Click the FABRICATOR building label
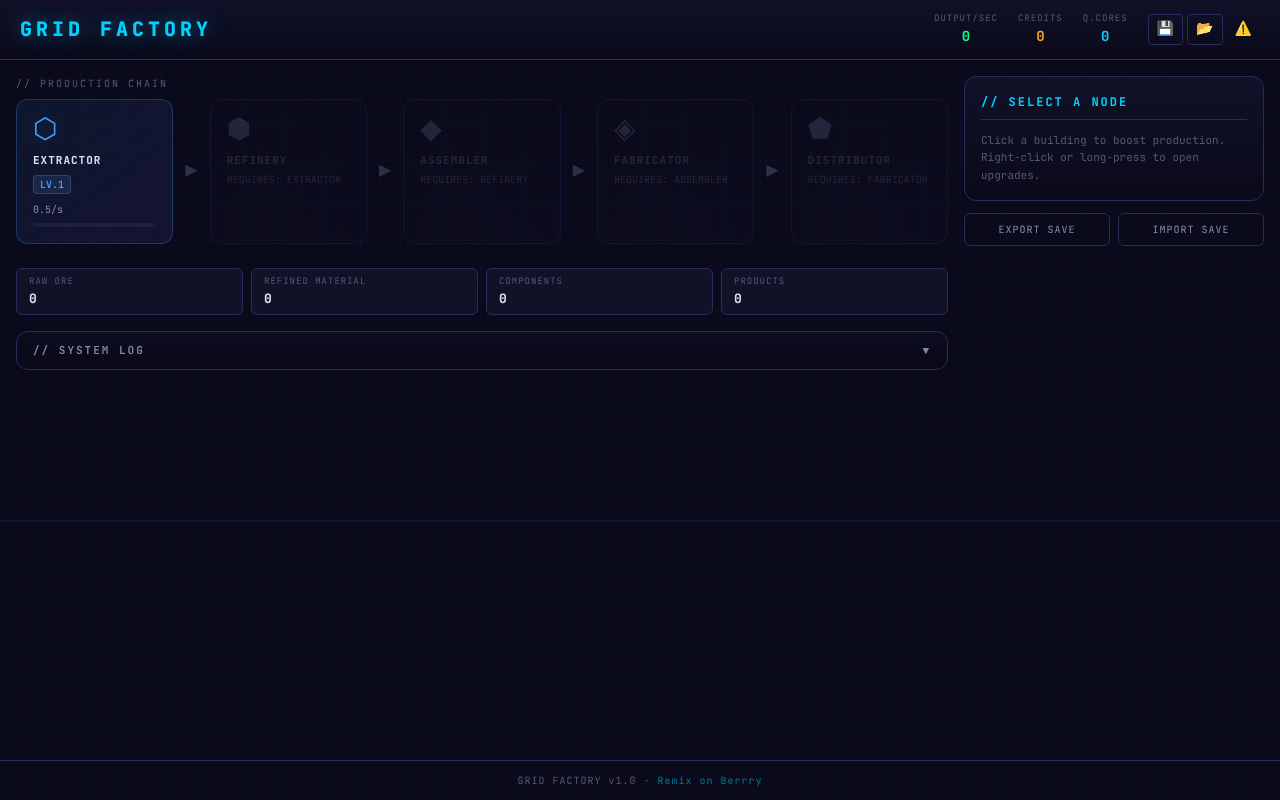This screenshot has height=800, width=1280. (652, 161)
